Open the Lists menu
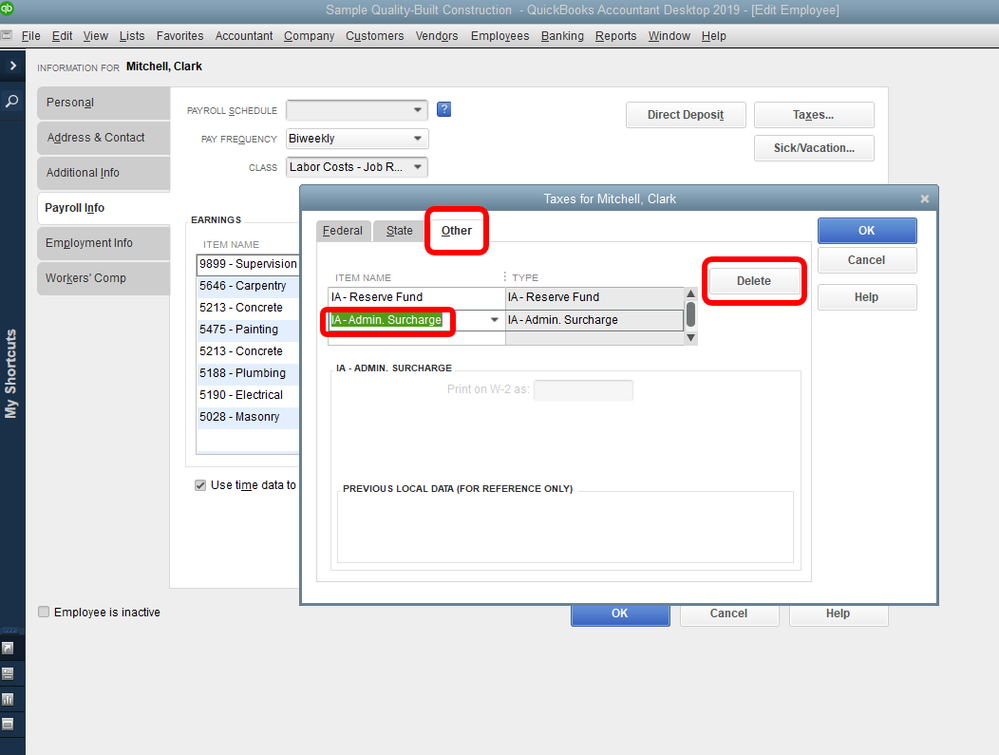999x755 pixels. click(132, 36)
